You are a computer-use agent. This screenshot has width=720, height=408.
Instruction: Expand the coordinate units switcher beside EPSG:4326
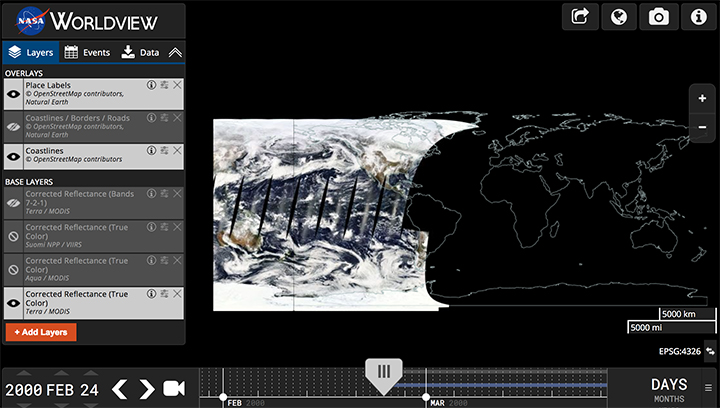pyautogui.click(x=710, y=351)
